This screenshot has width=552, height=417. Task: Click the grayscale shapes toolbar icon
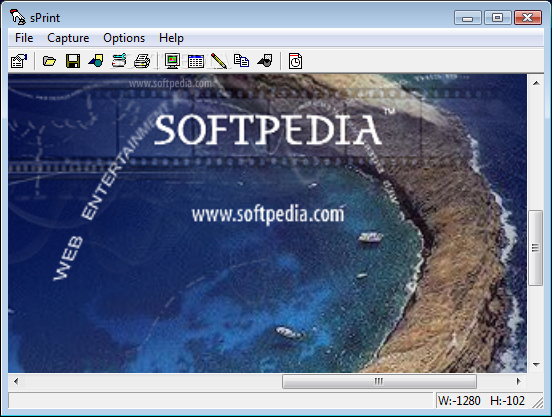[265, 61]
